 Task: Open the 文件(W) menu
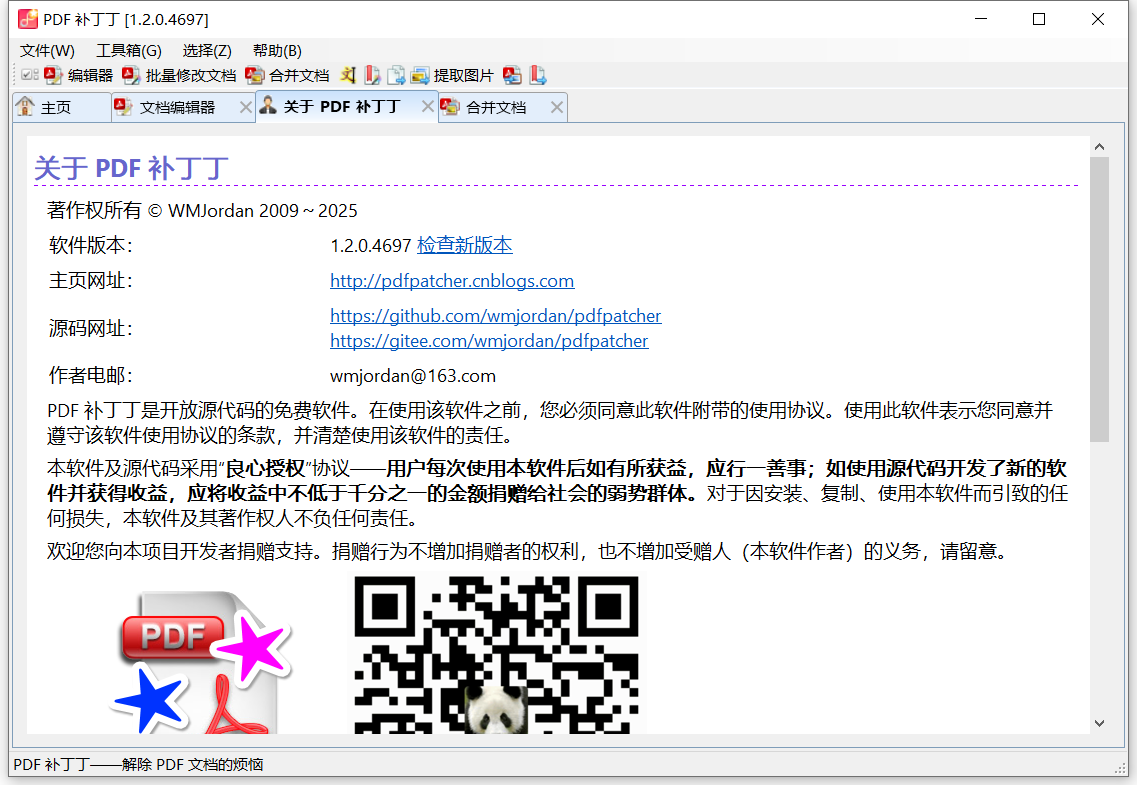(x=47, y=51)
